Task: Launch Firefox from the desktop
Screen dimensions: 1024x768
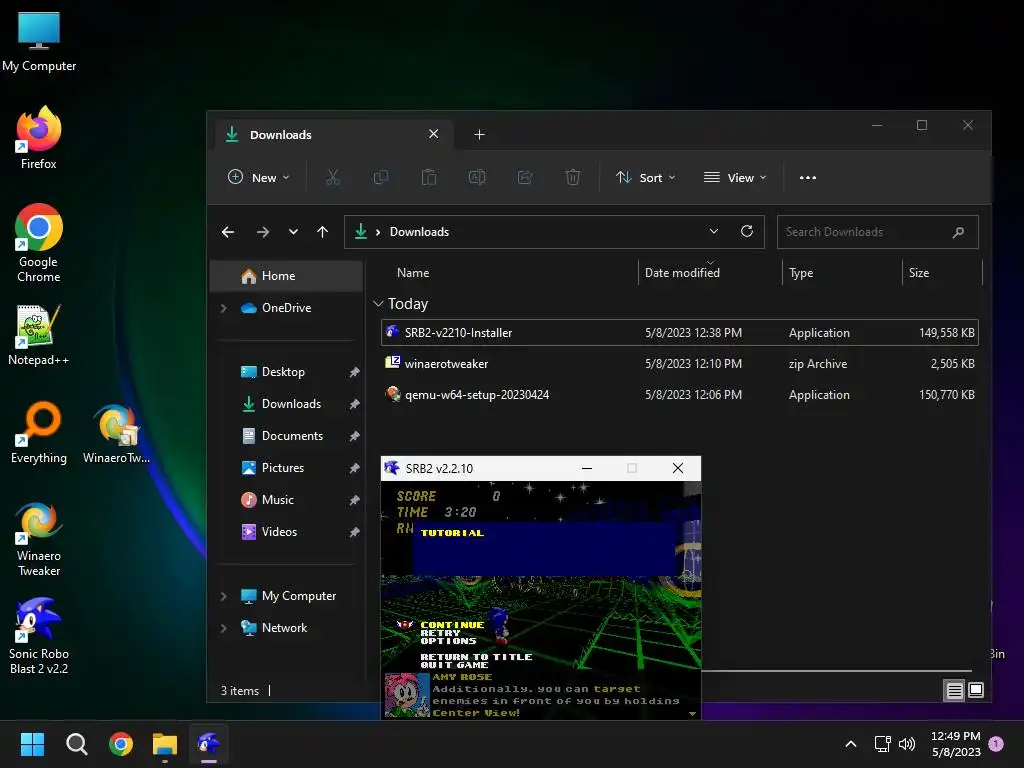Action: coord(39,138)
